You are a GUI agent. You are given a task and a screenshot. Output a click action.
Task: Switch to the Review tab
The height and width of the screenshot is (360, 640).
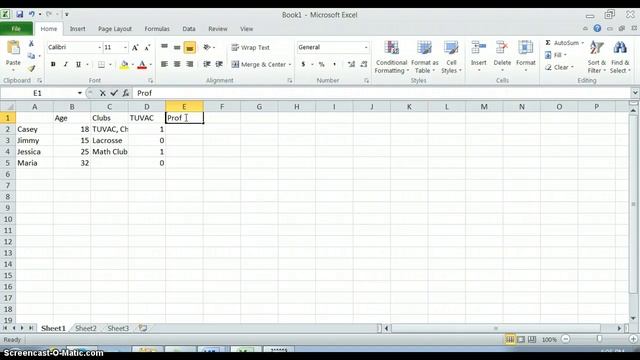(218, 29)
